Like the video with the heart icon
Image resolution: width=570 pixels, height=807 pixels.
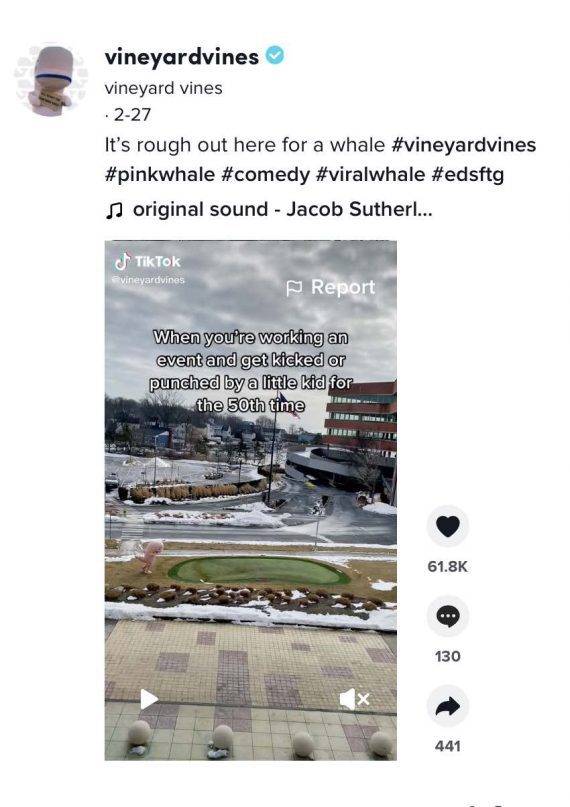pos(448,526)
